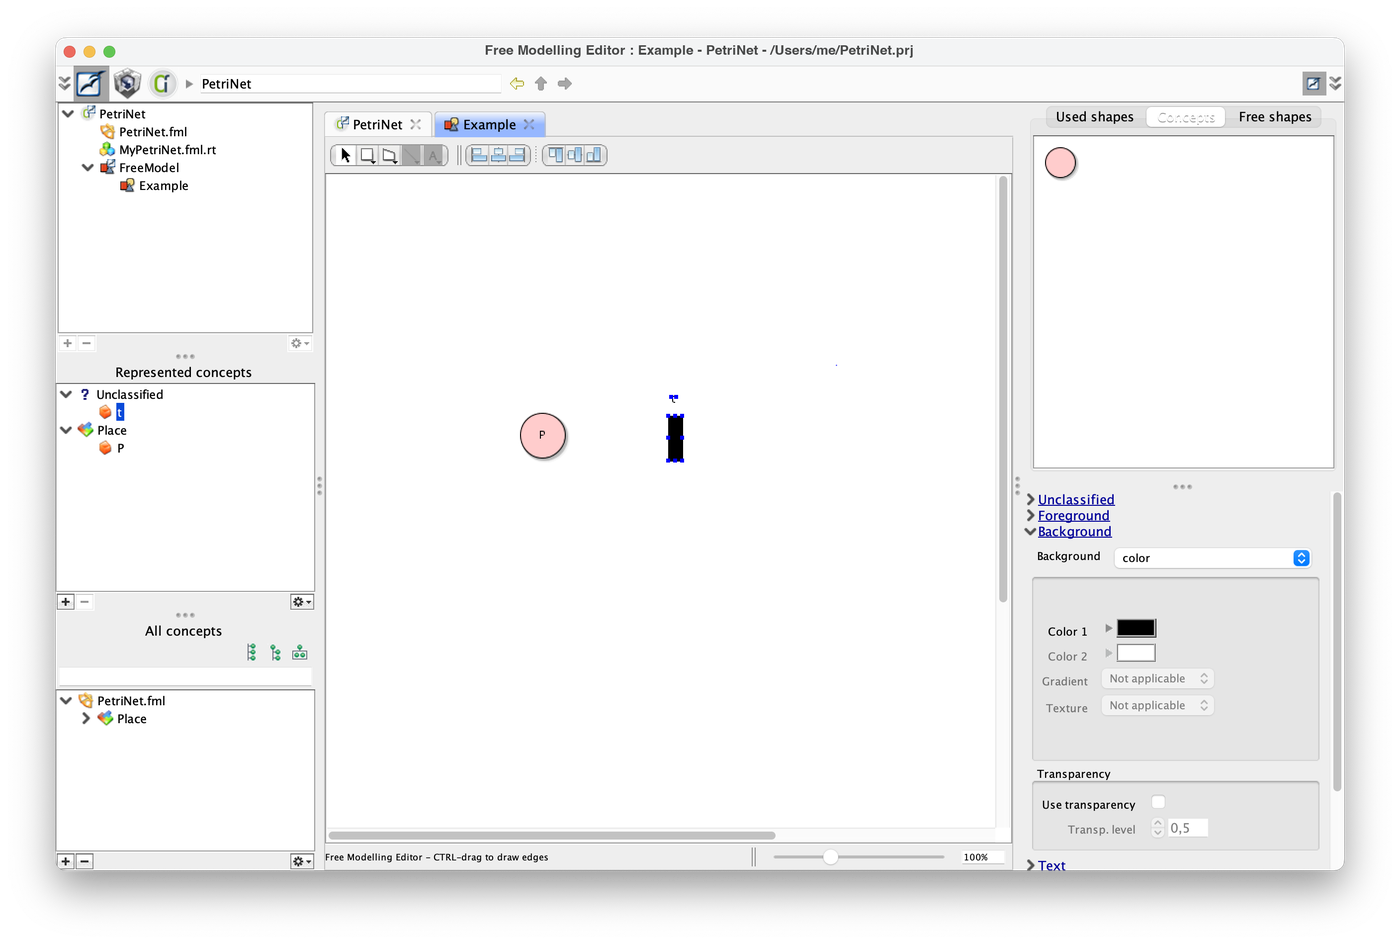The image size is (1400, 944).
Task: Go back with yellow left arrow
Action: 517,83
